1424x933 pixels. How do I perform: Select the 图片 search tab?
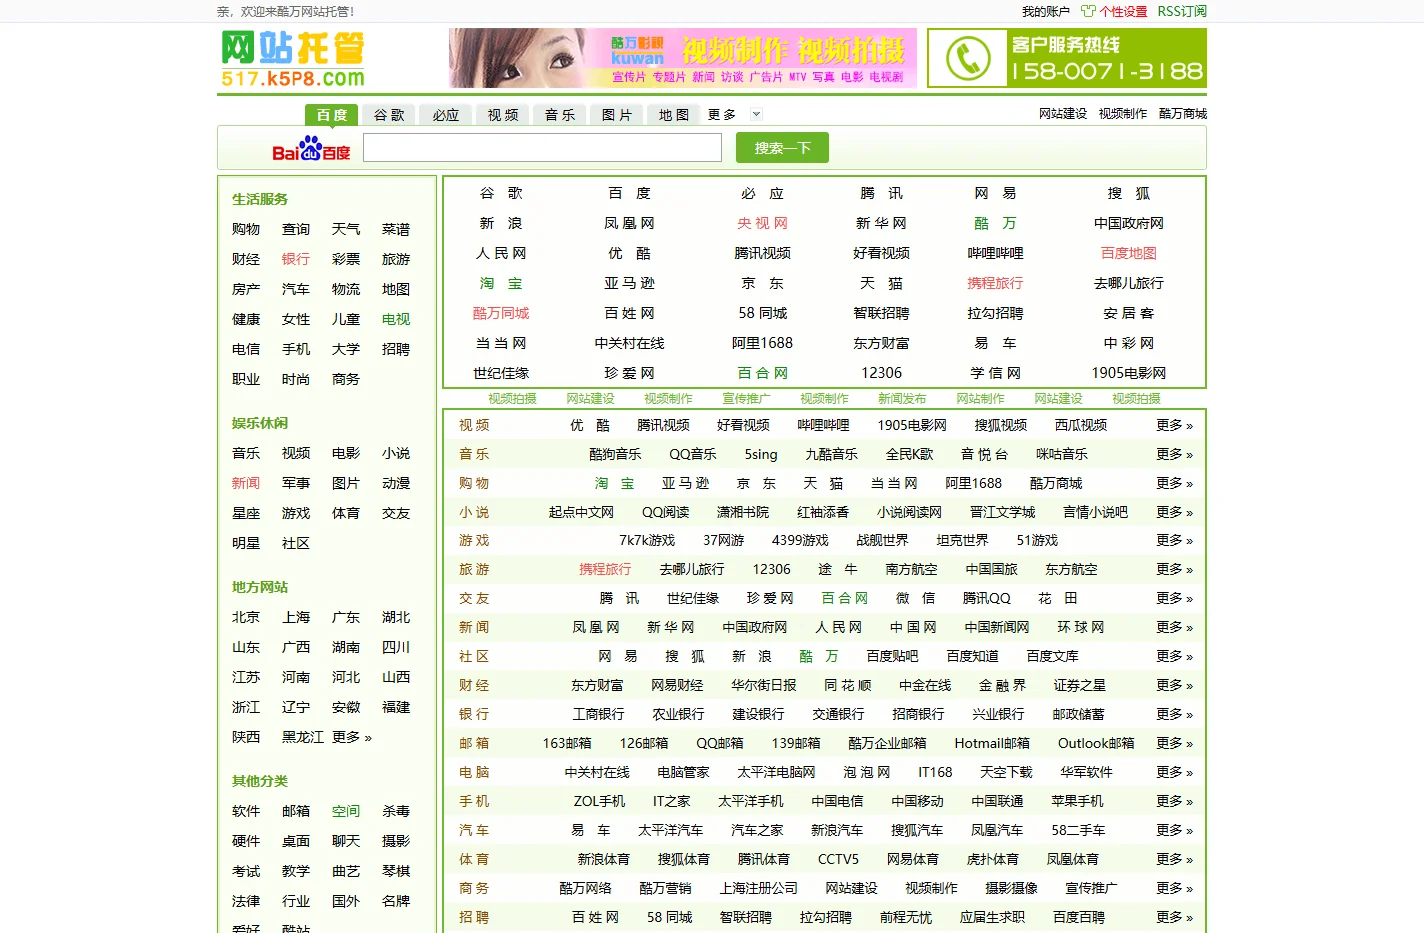pos(617,115)
